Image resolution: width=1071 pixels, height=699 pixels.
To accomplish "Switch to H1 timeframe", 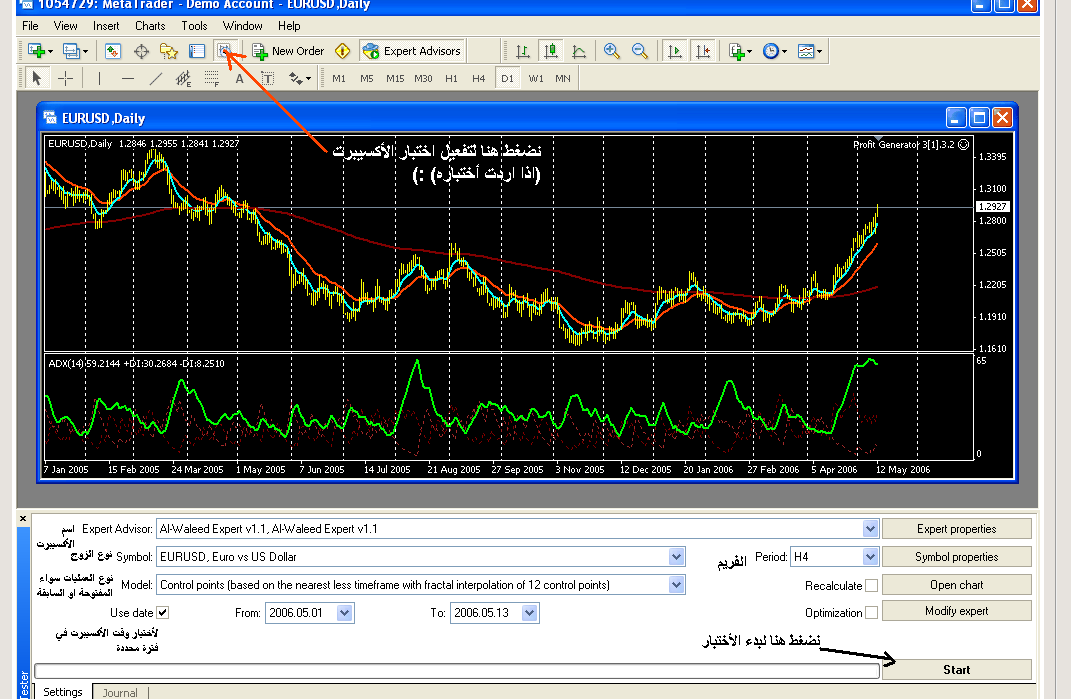I will (451, 79).
